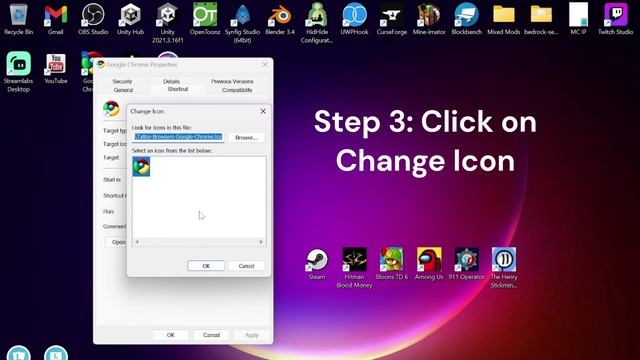Click OK in Google Chrome Properties window

pyautogui.click(x=171, y=335)
